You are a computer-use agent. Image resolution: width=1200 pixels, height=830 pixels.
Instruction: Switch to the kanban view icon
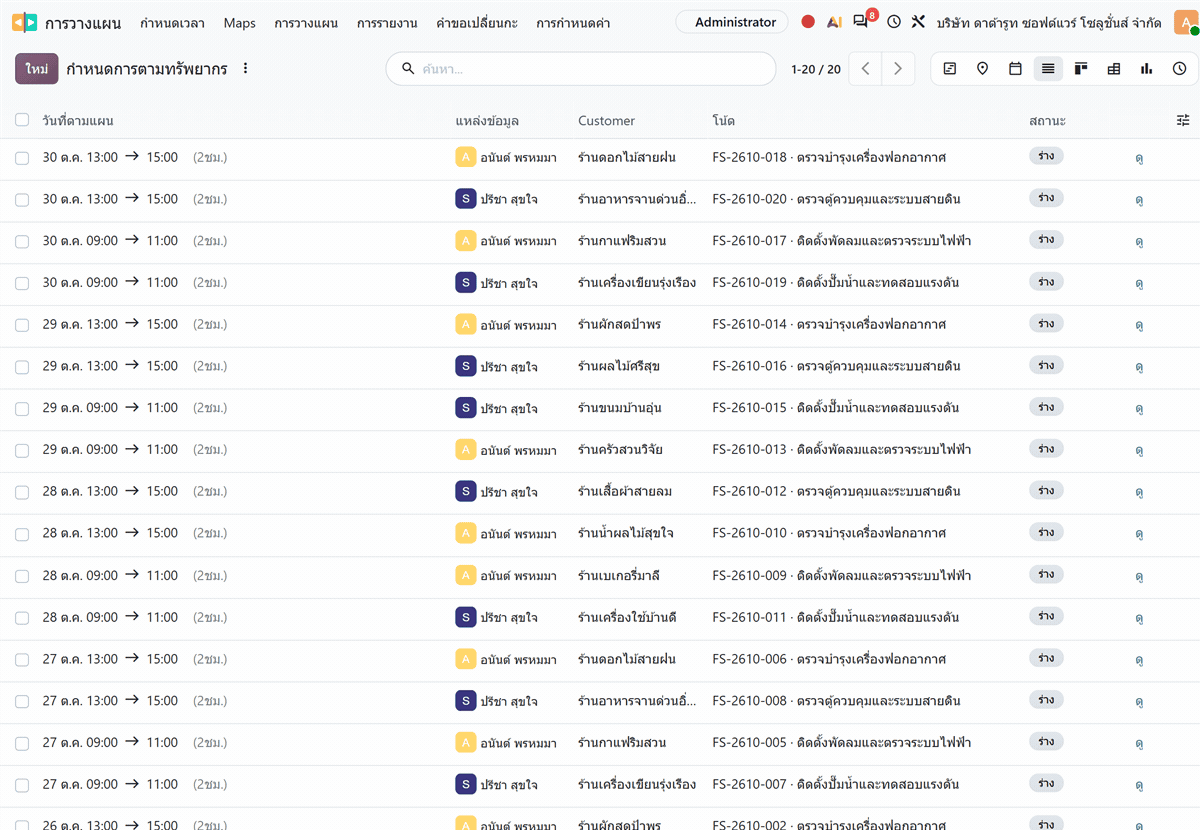tap(1081, 69)
